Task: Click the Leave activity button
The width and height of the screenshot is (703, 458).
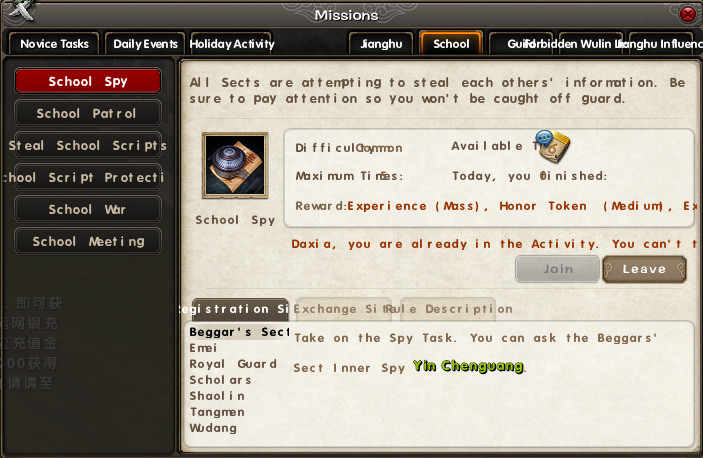Action: (x=644, y=269)
